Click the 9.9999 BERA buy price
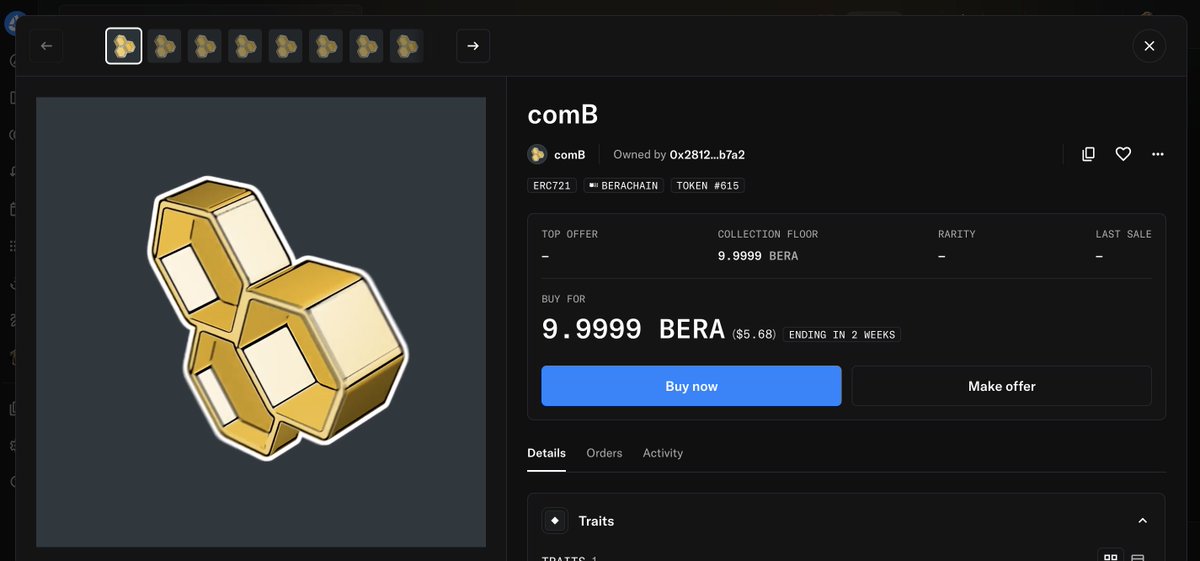The image size is (1200, 561). 633,329
